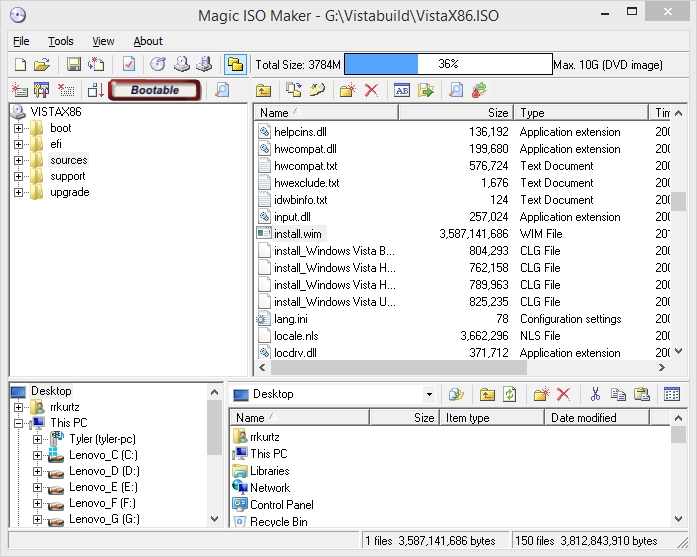Click the Extract files icon with green arrow
The width and height of the screenshot is (697, 557).
pos(426,91)
